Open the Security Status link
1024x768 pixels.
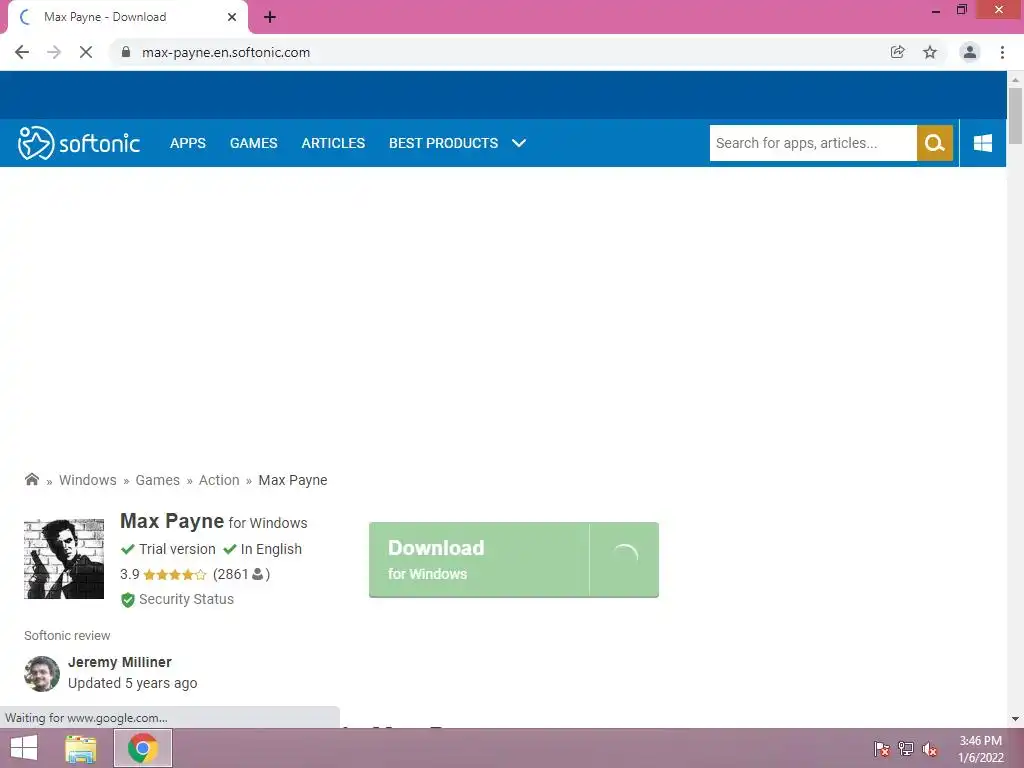(186, 599)
